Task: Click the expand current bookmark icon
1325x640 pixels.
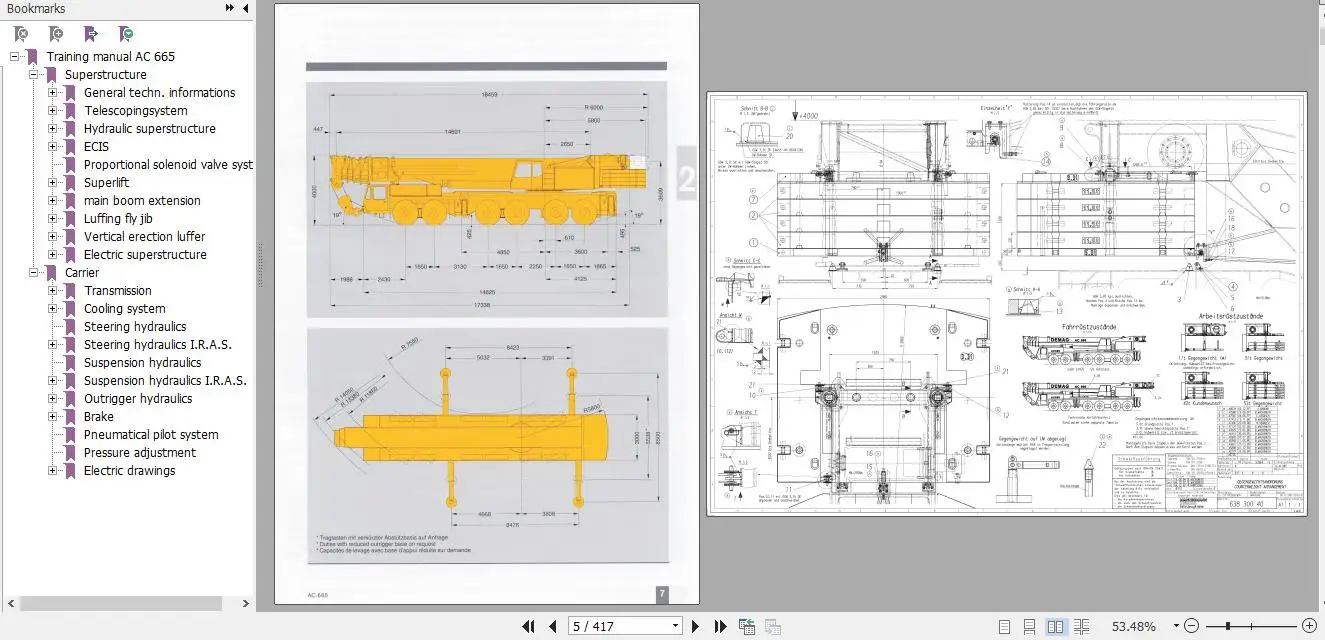Action: (x=91, y=34)
